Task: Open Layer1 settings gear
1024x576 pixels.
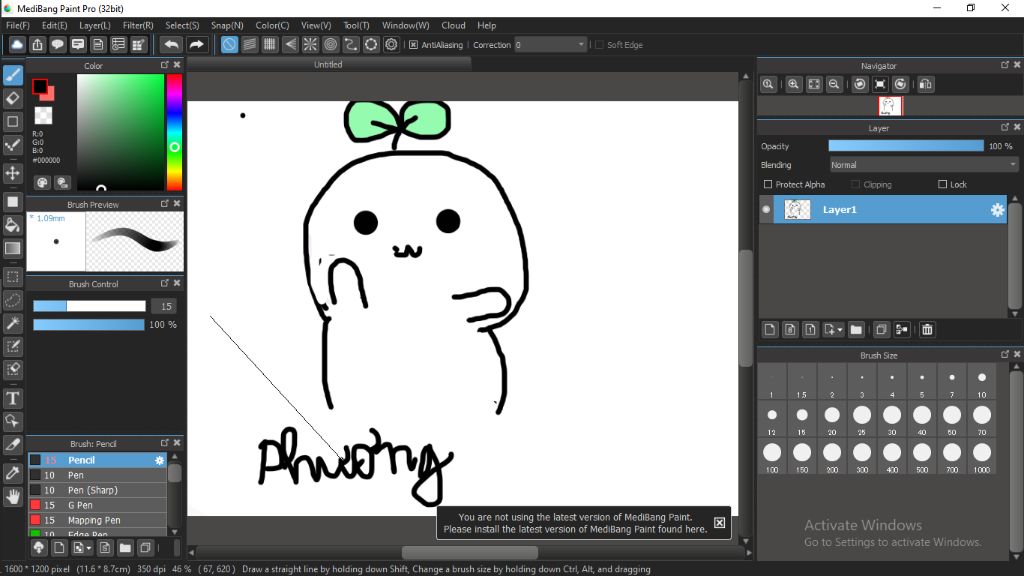Action: [997, 210]
